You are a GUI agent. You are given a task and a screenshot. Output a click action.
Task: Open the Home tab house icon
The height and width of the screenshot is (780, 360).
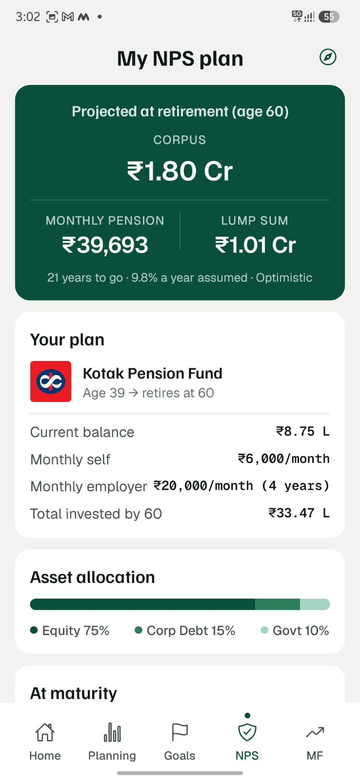tap(45, 732)
